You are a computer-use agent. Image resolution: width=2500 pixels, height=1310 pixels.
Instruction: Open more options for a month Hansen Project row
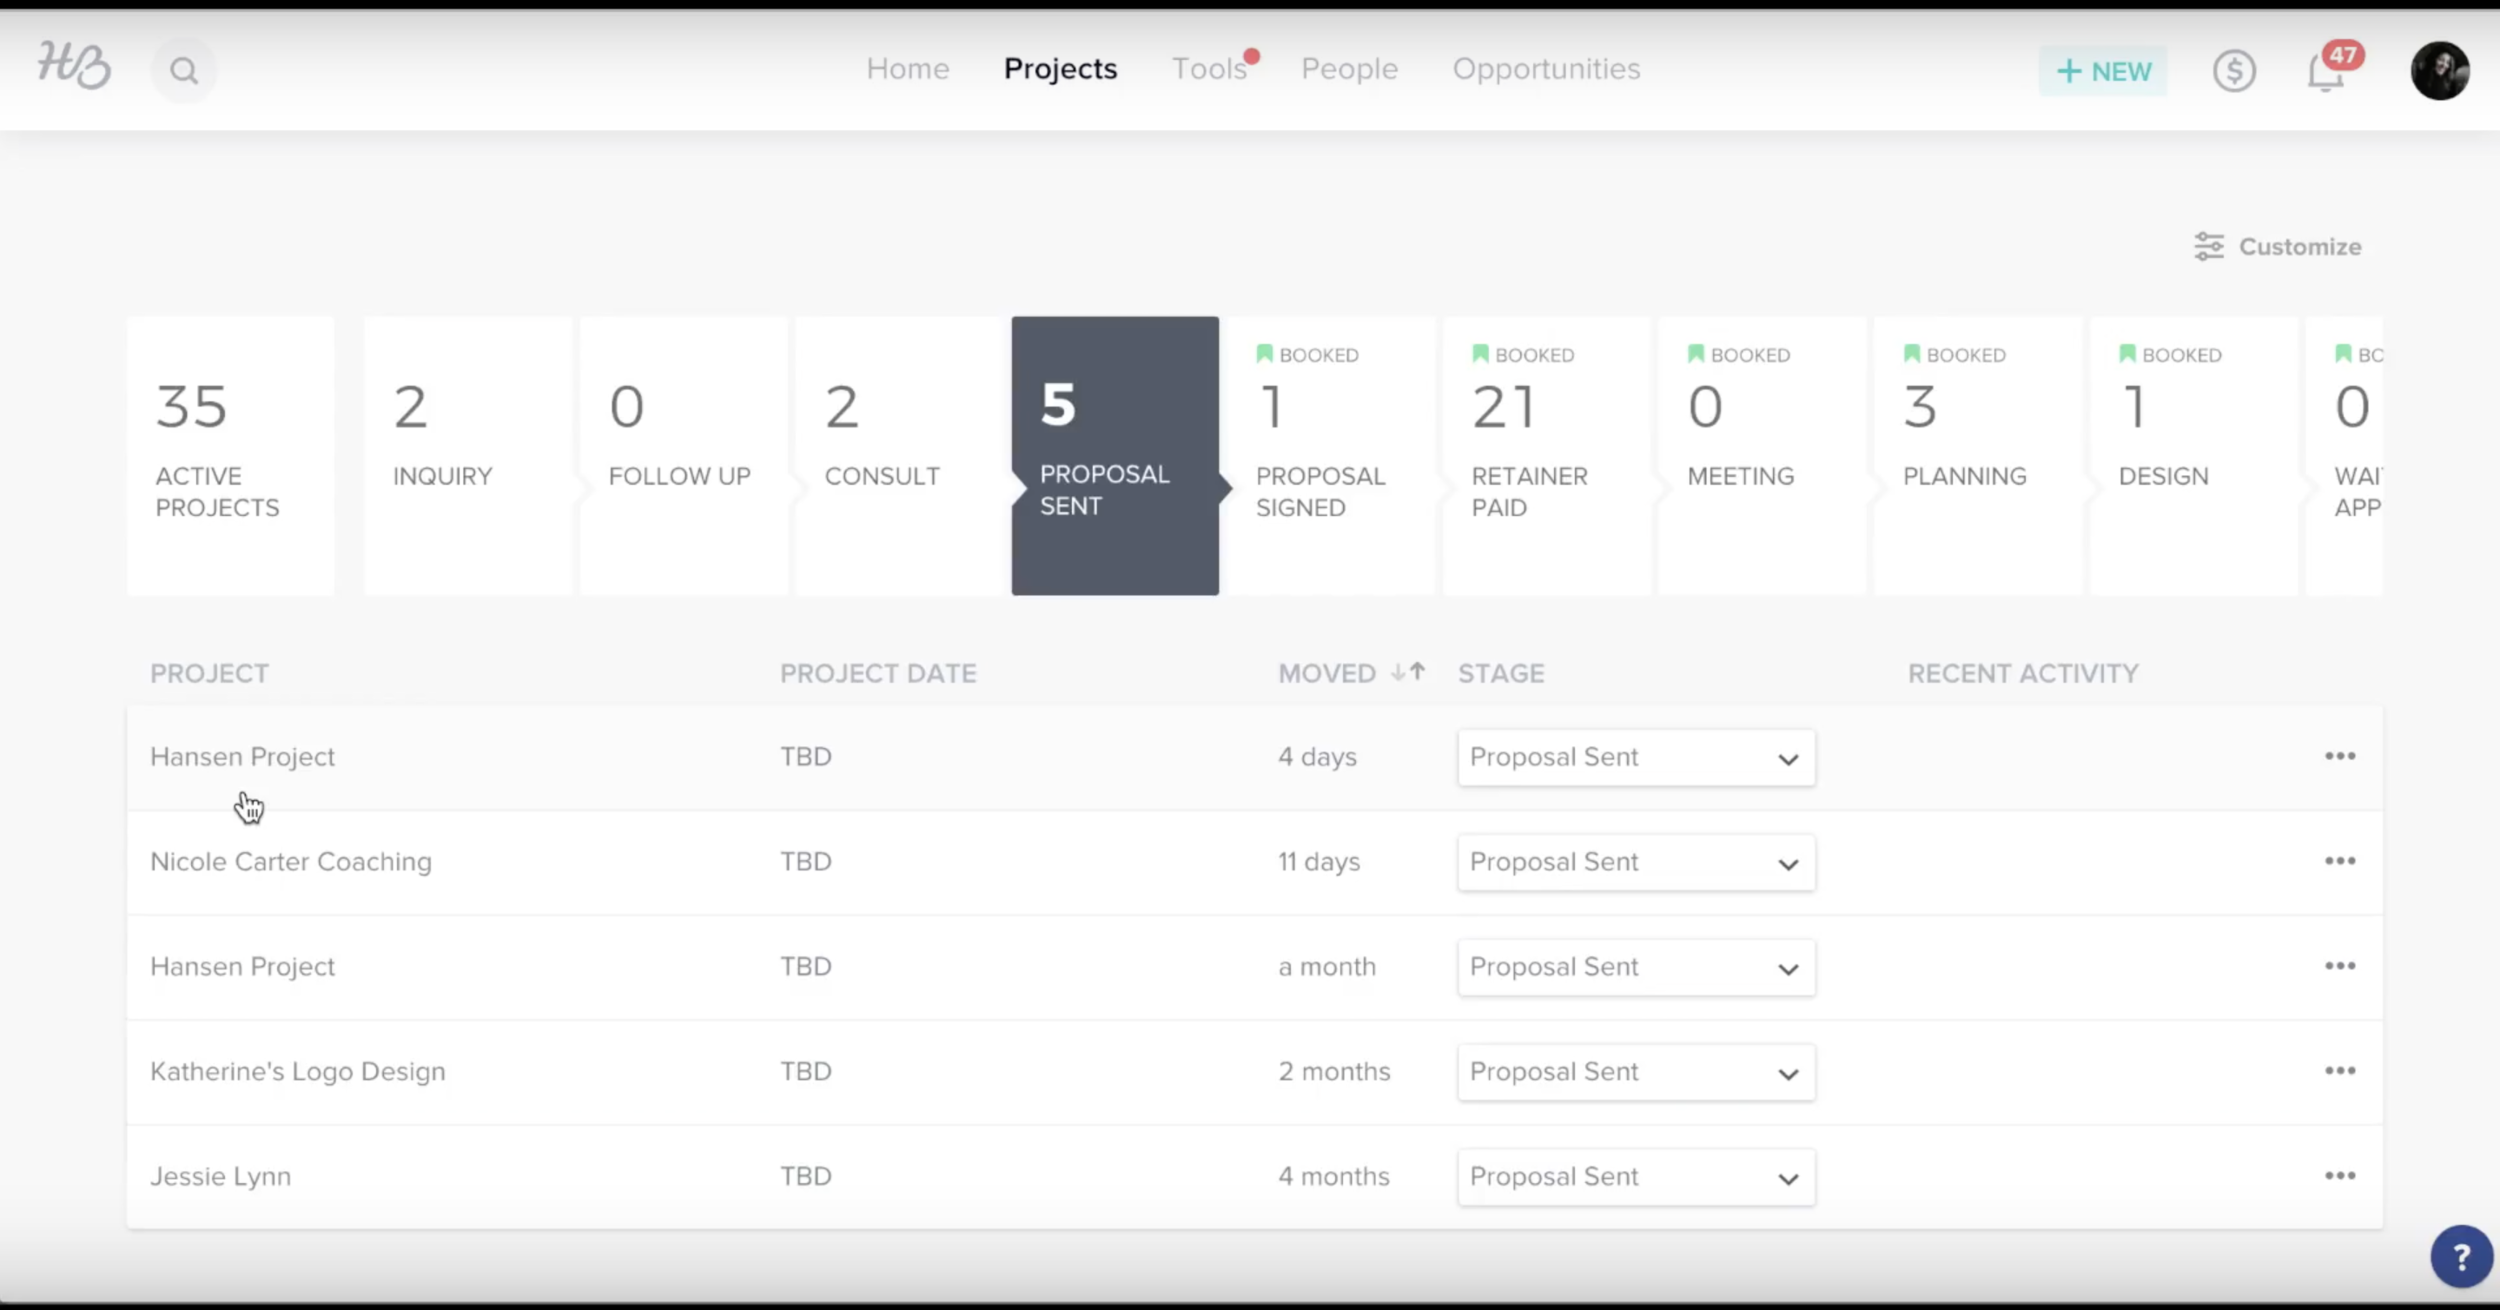(x=2340, y=966)
